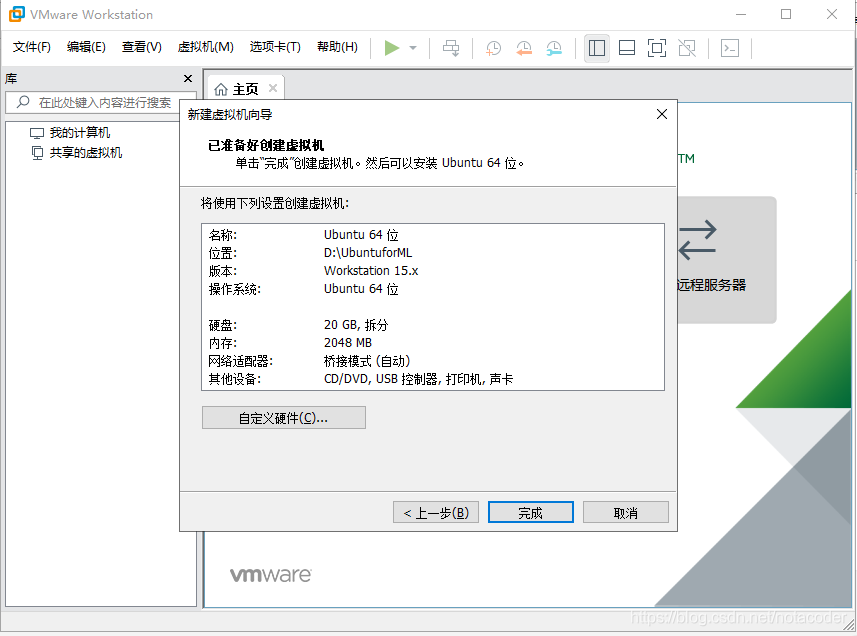Toggle the library sidebar view icon
This screenshot has height=636, width=857.
click(597, 48)
